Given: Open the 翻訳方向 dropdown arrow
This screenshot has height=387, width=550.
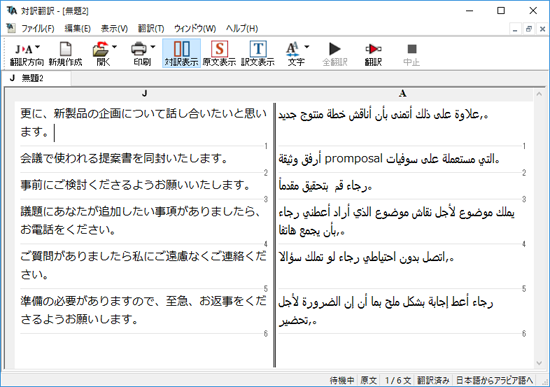Looking at the screenshot, I should pyautogui.click(x=38, y=47).
